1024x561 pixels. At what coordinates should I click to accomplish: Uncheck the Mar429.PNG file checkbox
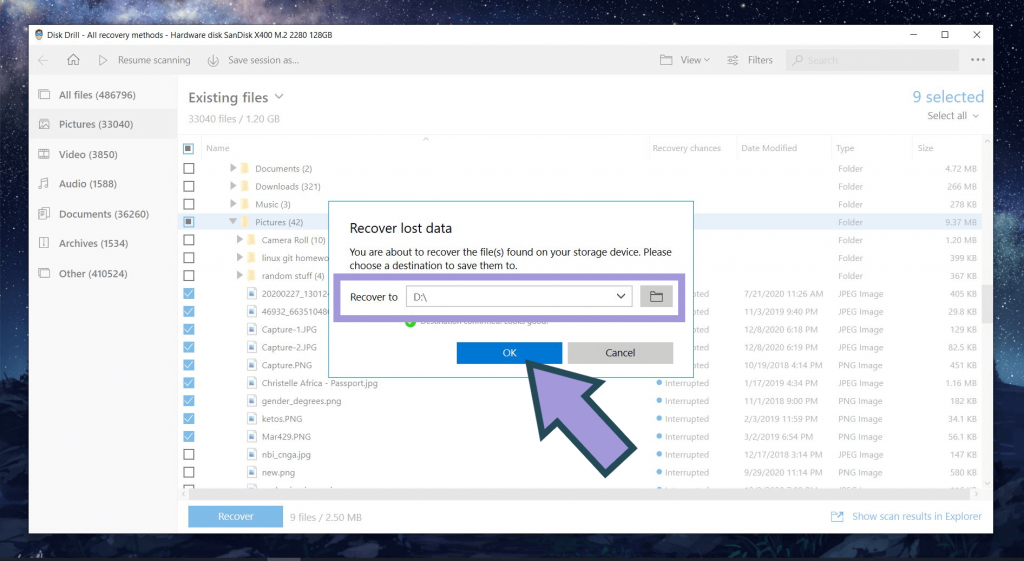coord(189,436)
